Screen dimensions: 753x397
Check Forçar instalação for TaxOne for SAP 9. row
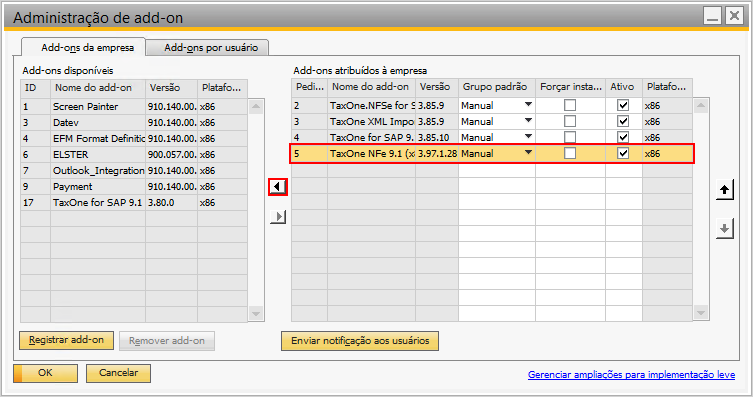click(570, 137)
